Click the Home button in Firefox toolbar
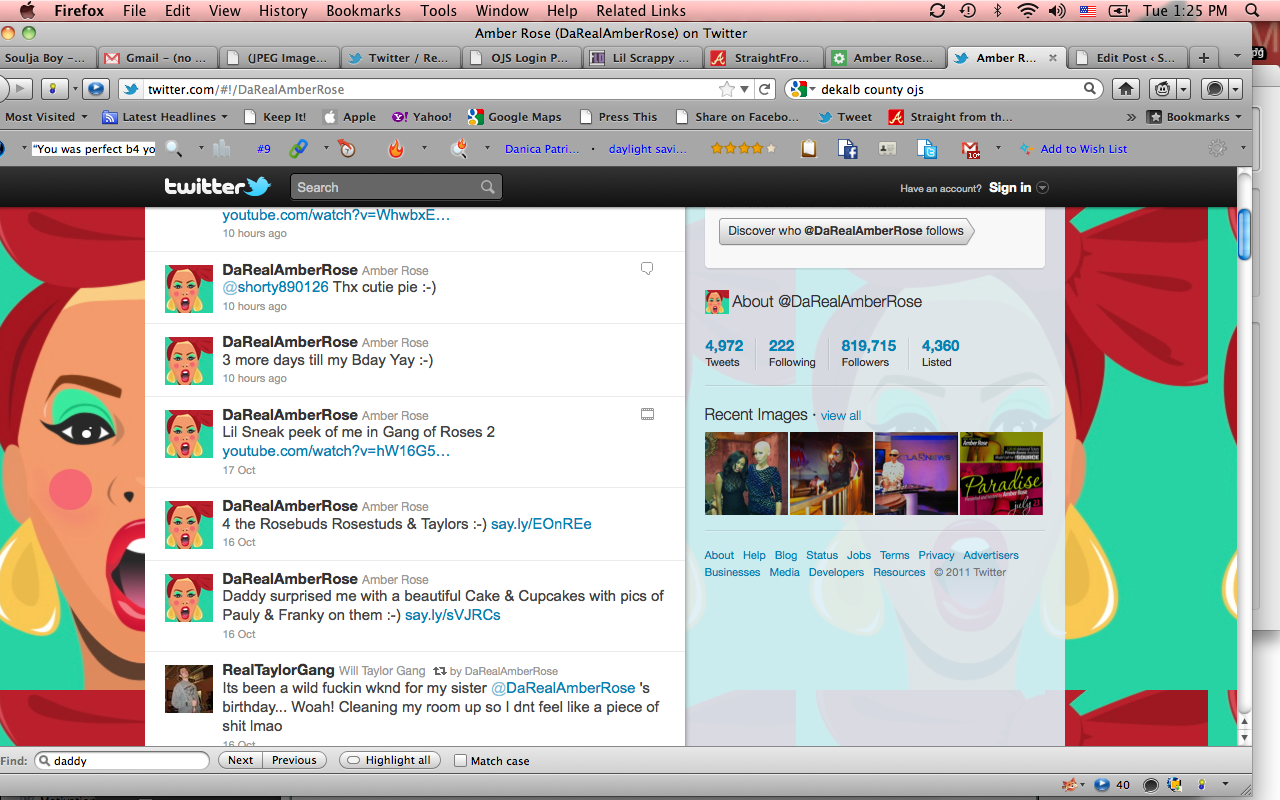 point(1126,89)
